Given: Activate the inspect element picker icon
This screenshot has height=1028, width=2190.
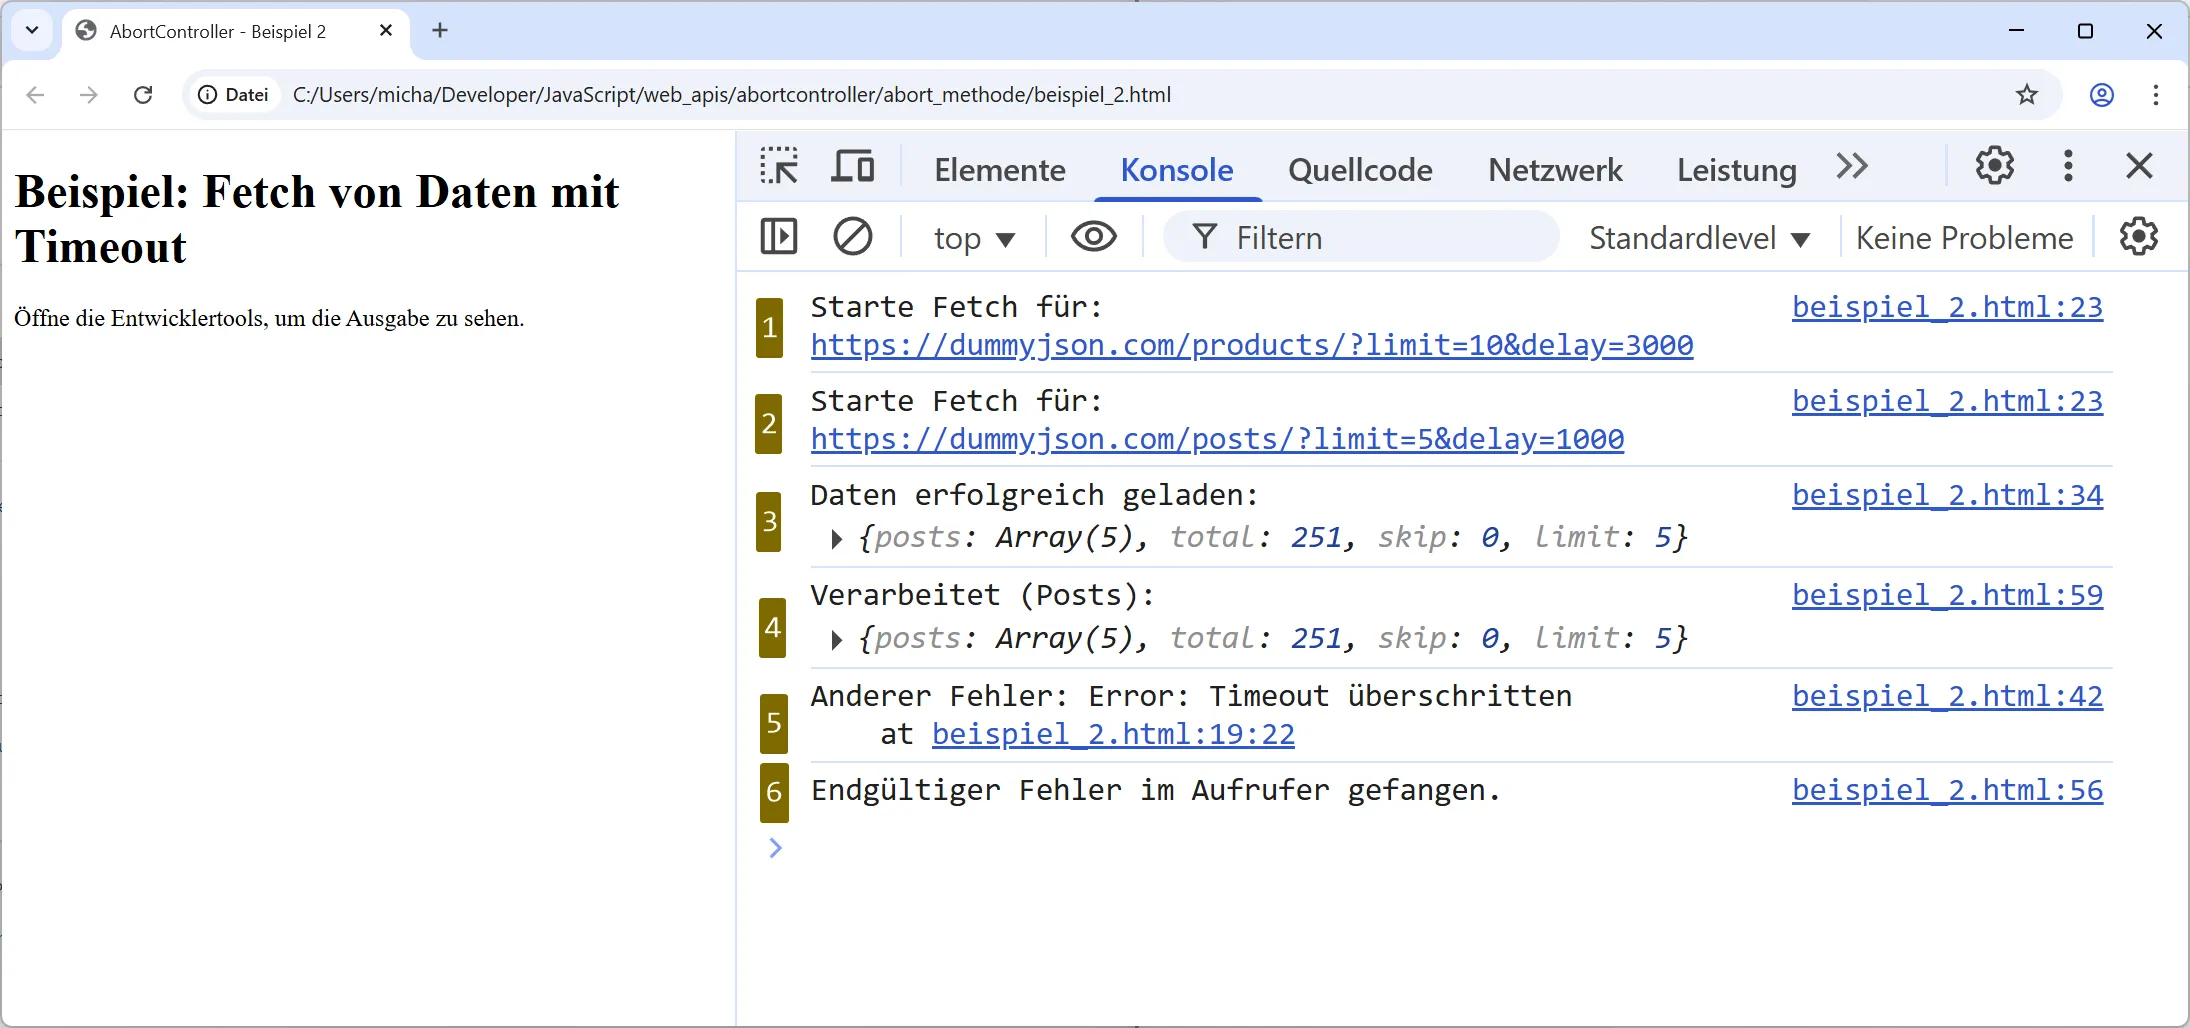Looking at the screenshot, I should (779, 166).
